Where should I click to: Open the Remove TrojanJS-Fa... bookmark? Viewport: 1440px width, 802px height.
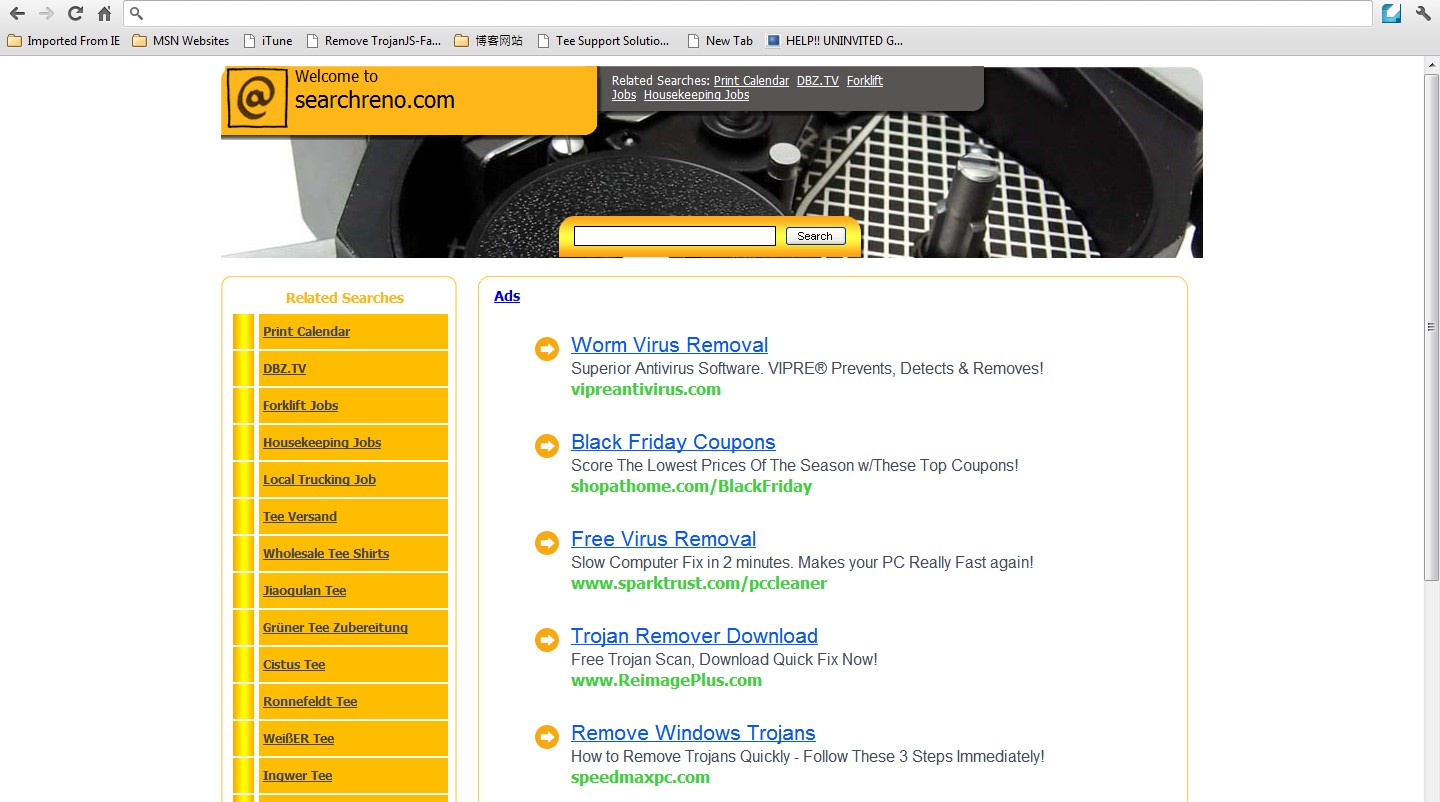click(x=374, y=41)
